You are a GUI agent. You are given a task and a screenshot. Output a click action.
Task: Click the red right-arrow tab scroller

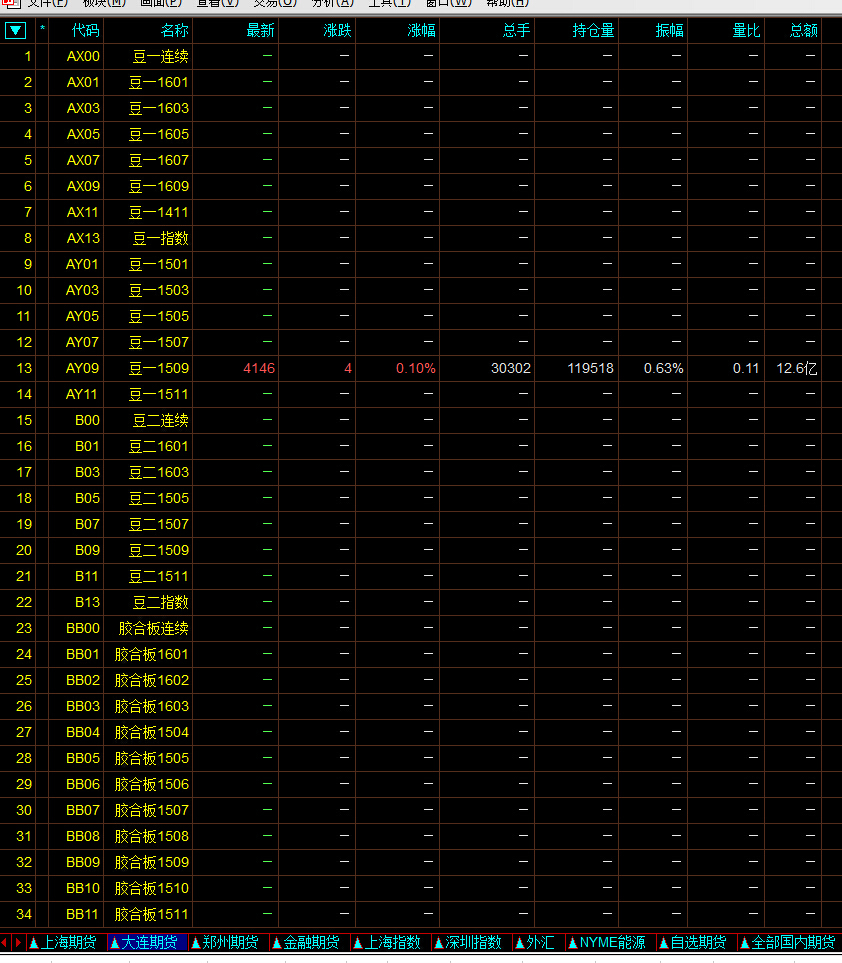(x=18, y=942)
